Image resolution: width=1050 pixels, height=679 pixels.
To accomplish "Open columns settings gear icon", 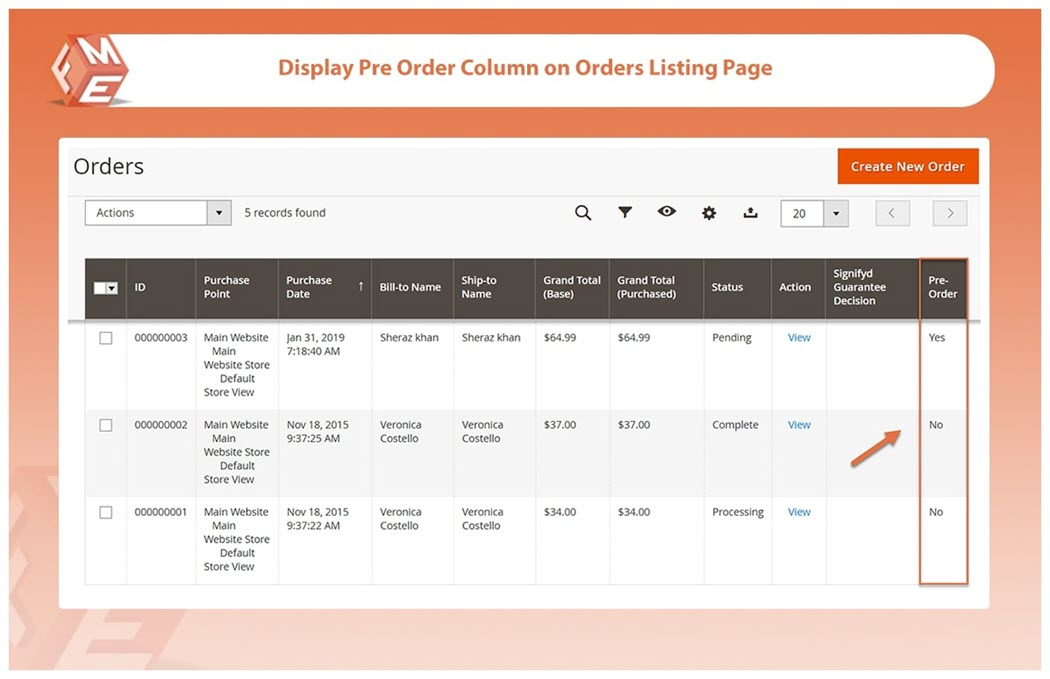I will [709, 213].
